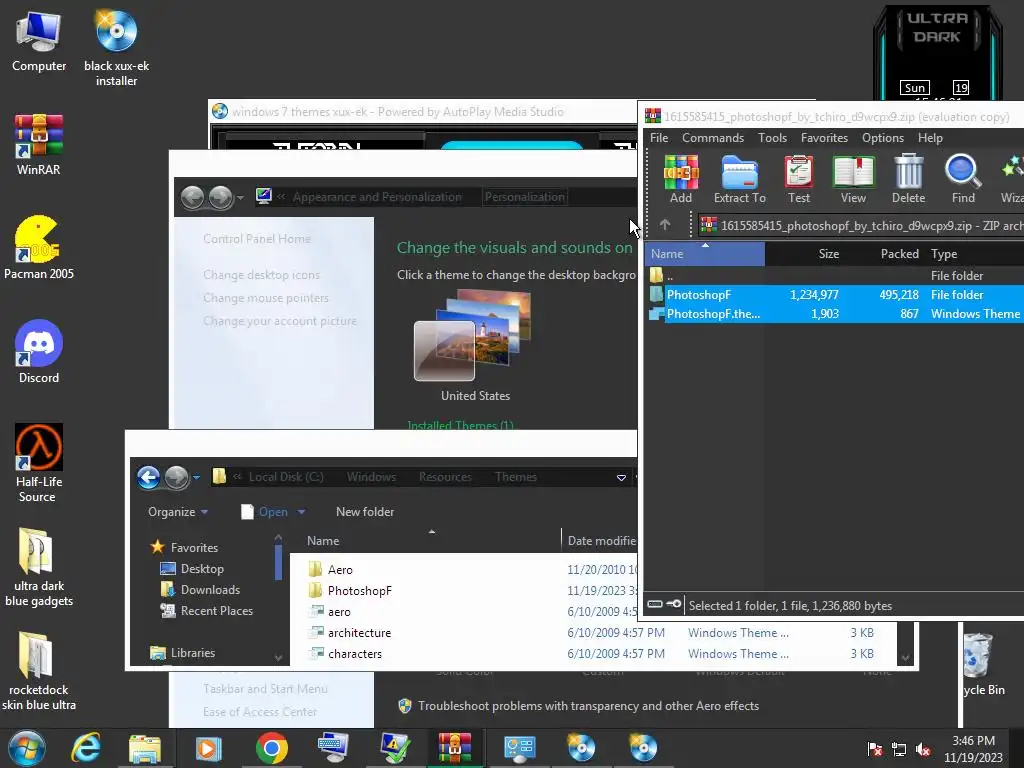Image resolution: width=1024 pixels, height=768 pixels.
Task: Open the Options menu in WinRAR
Action: pyautogui.click(x=882, y=138)
